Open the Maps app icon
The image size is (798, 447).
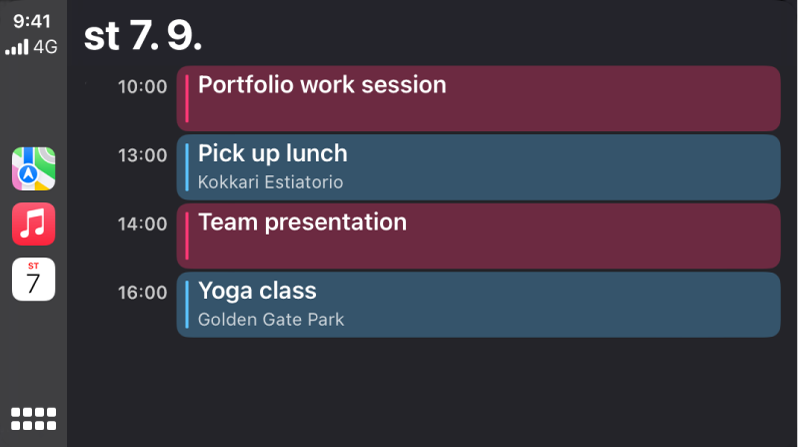click(x=33, y=168)
